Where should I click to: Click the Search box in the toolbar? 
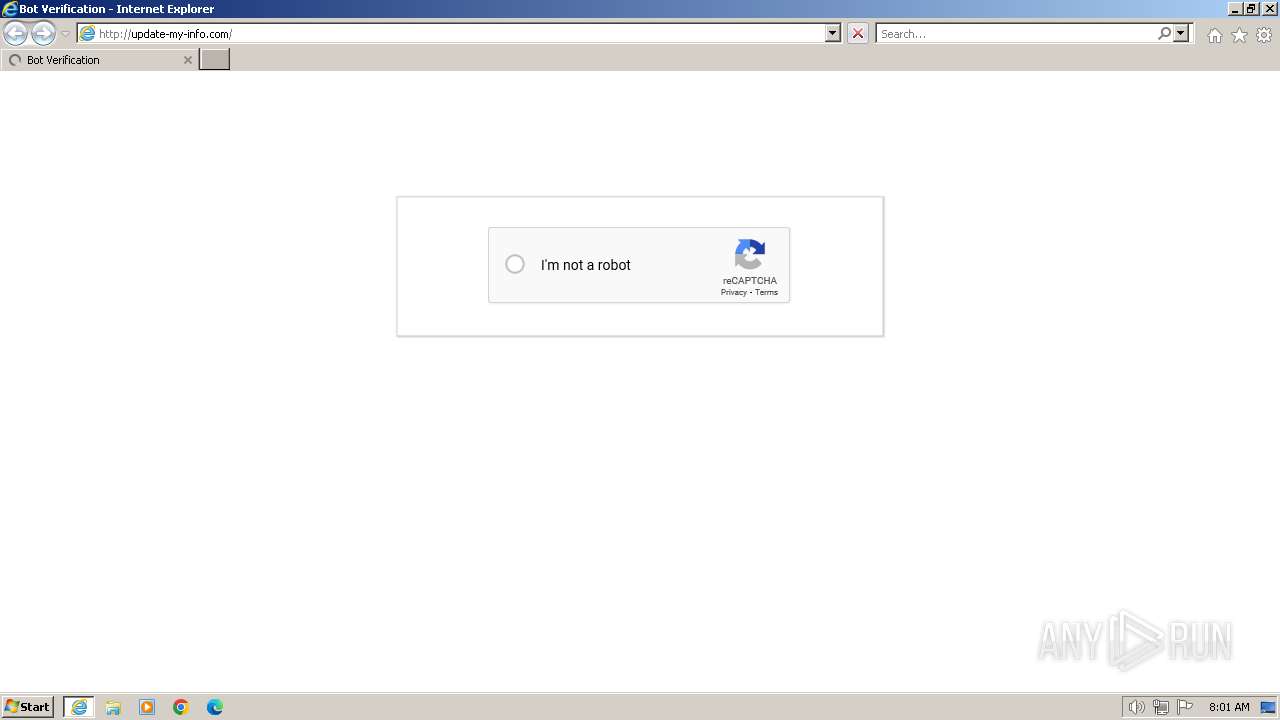click(1016, 34)
